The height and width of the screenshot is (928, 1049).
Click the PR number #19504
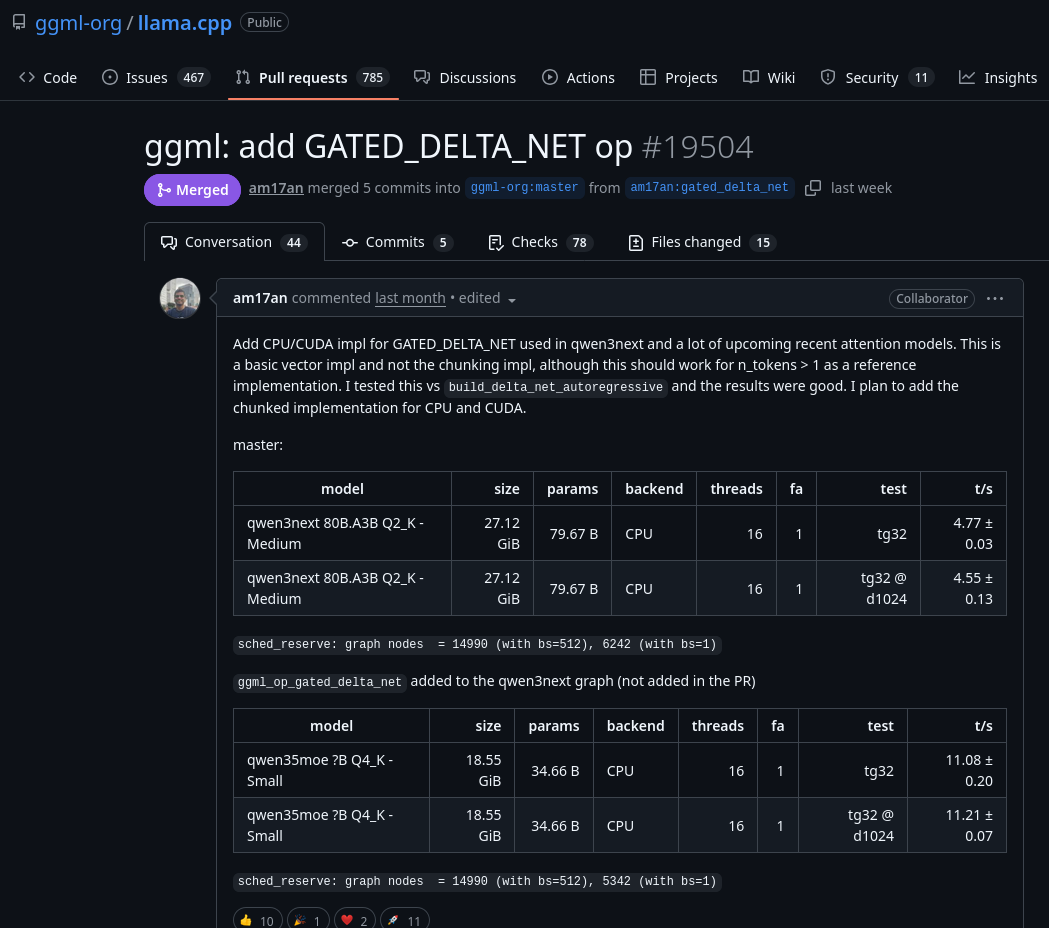tap(697, 147)
